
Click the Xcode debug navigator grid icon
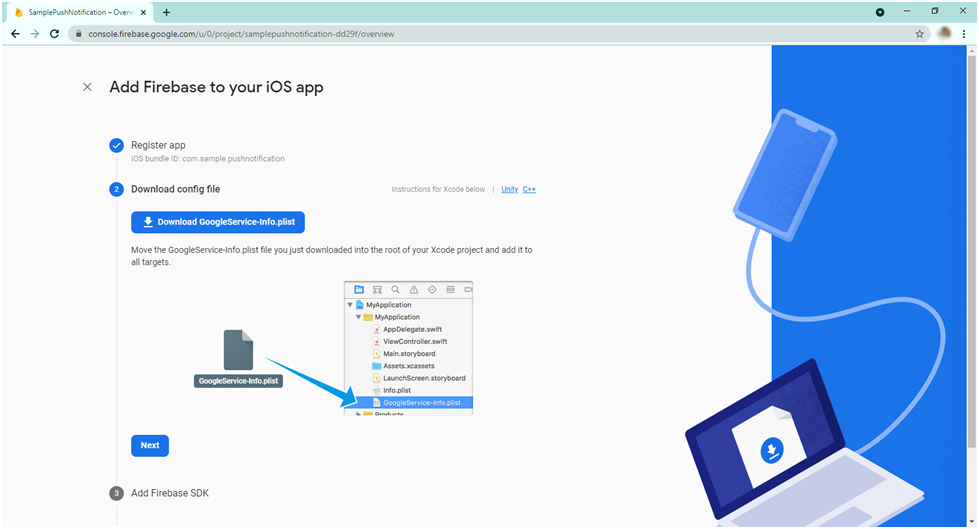(x=450, y=290)
